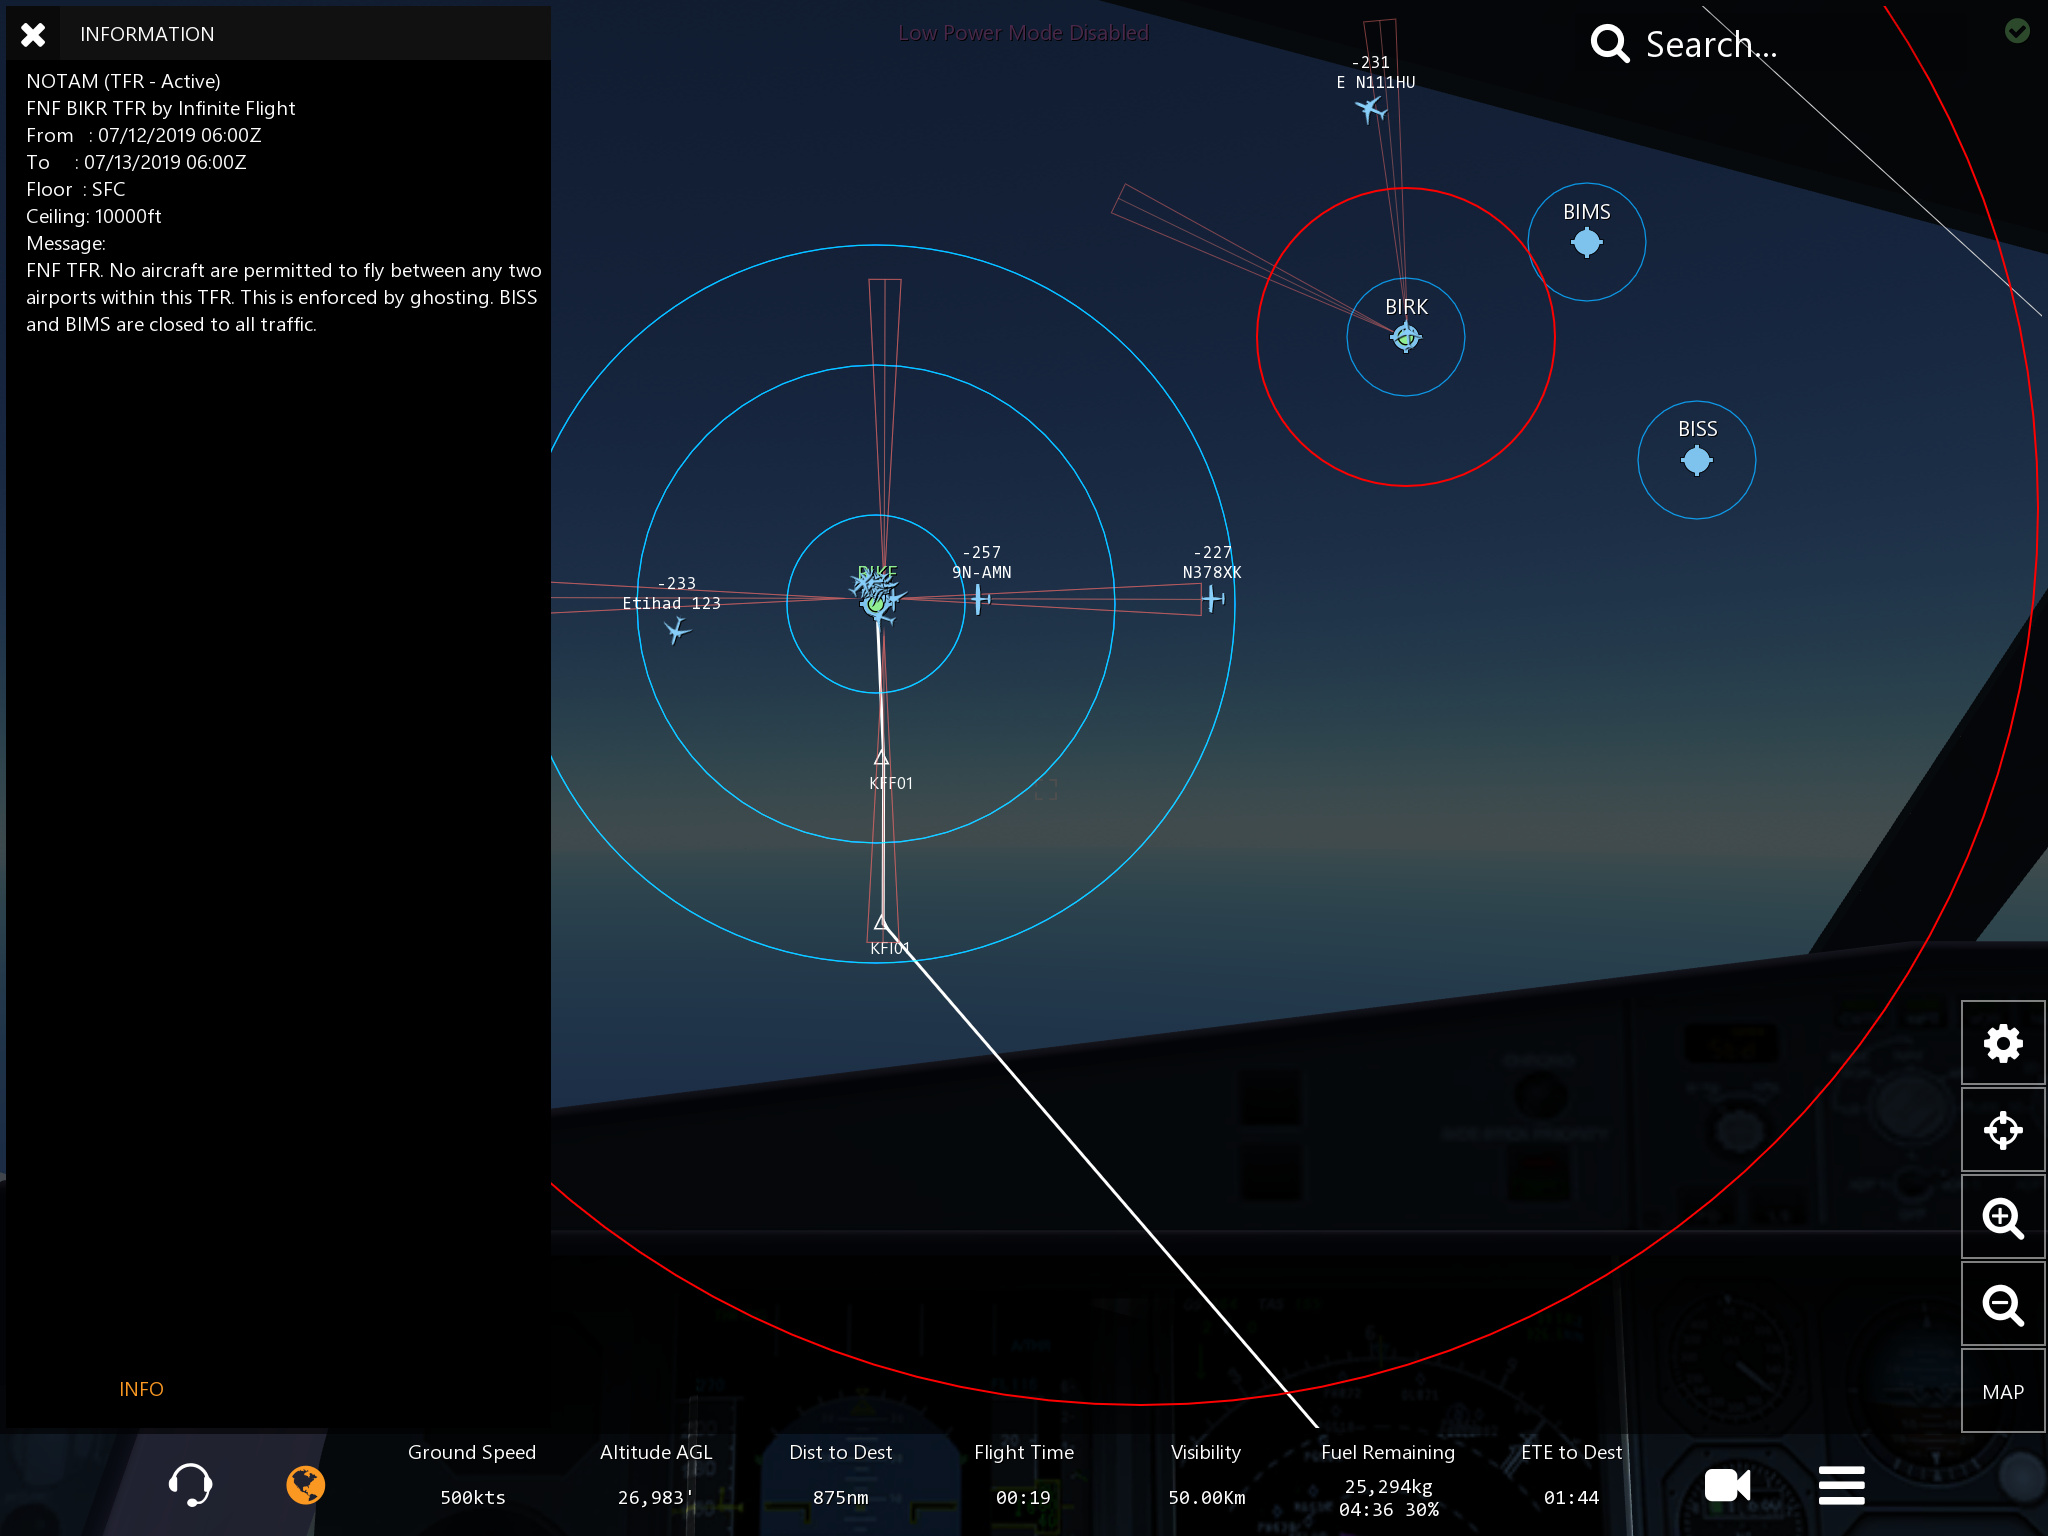
Task: Zoom out on the map
Action: pyautogui.click(x=2002, y=1305)
